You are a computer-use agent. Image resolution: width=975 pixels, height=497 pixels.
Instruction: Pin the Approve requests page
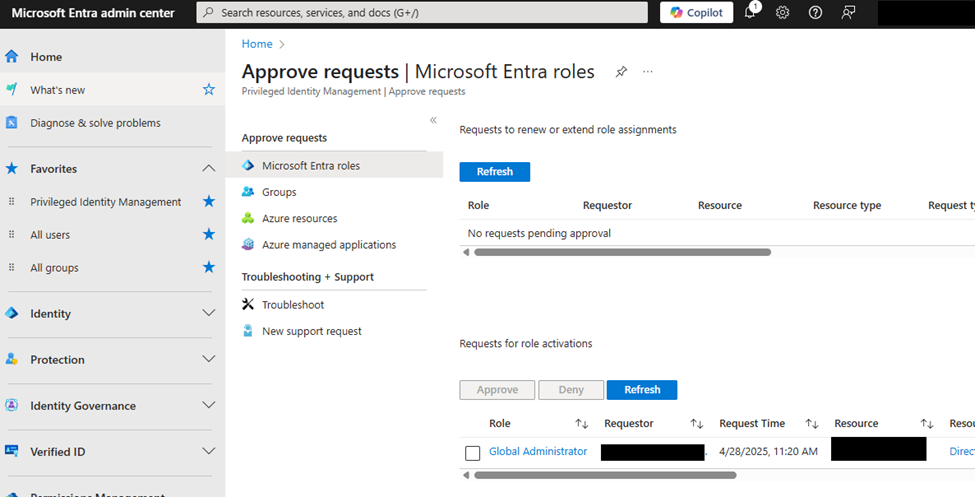621,72
